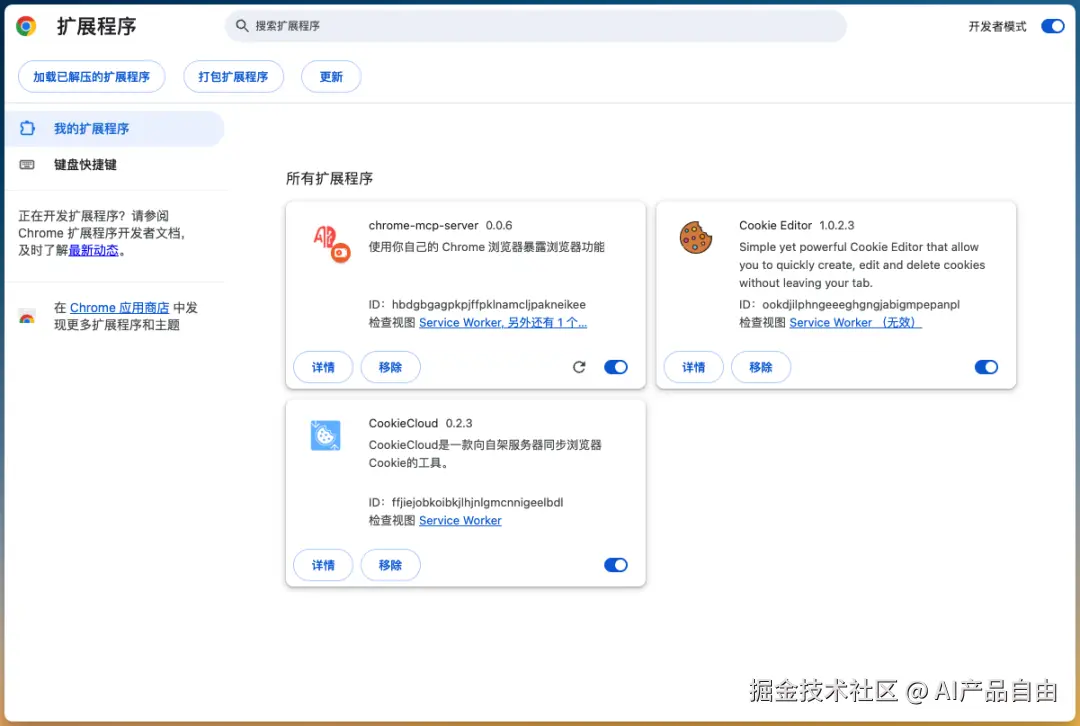Open 详情 for Cookie Editor
This screenshot has height=726, width=1080.
694,367
